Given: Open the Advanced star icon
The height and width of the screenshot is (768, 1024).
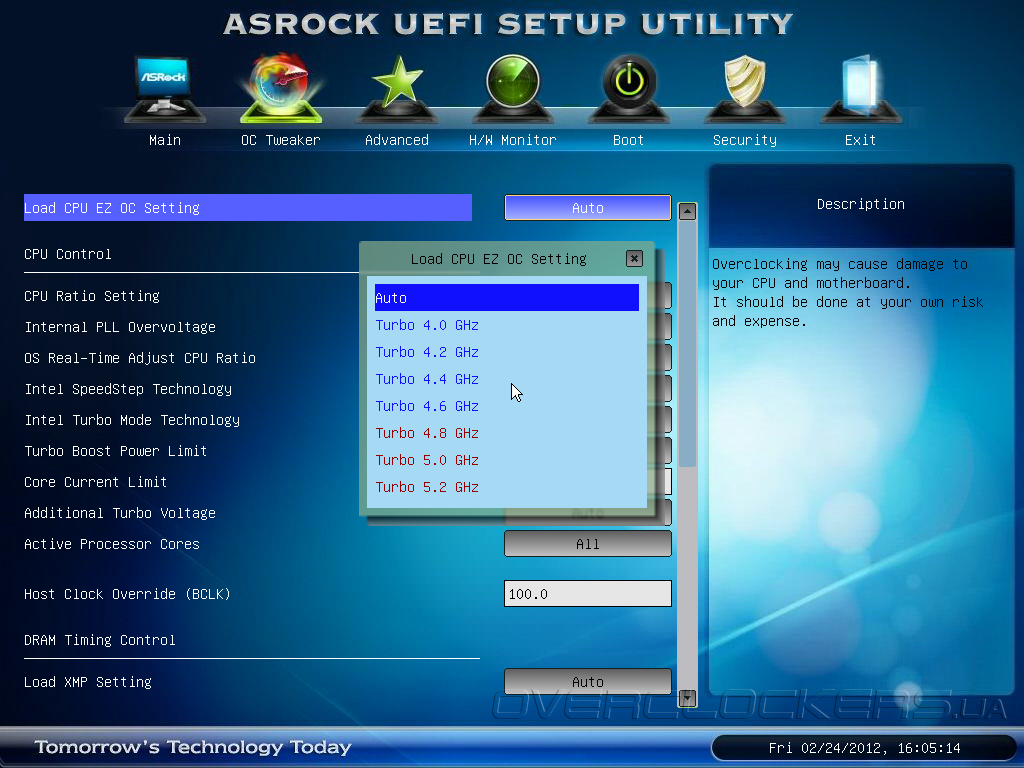Looking at the screenshot, I should coord(396,88).
